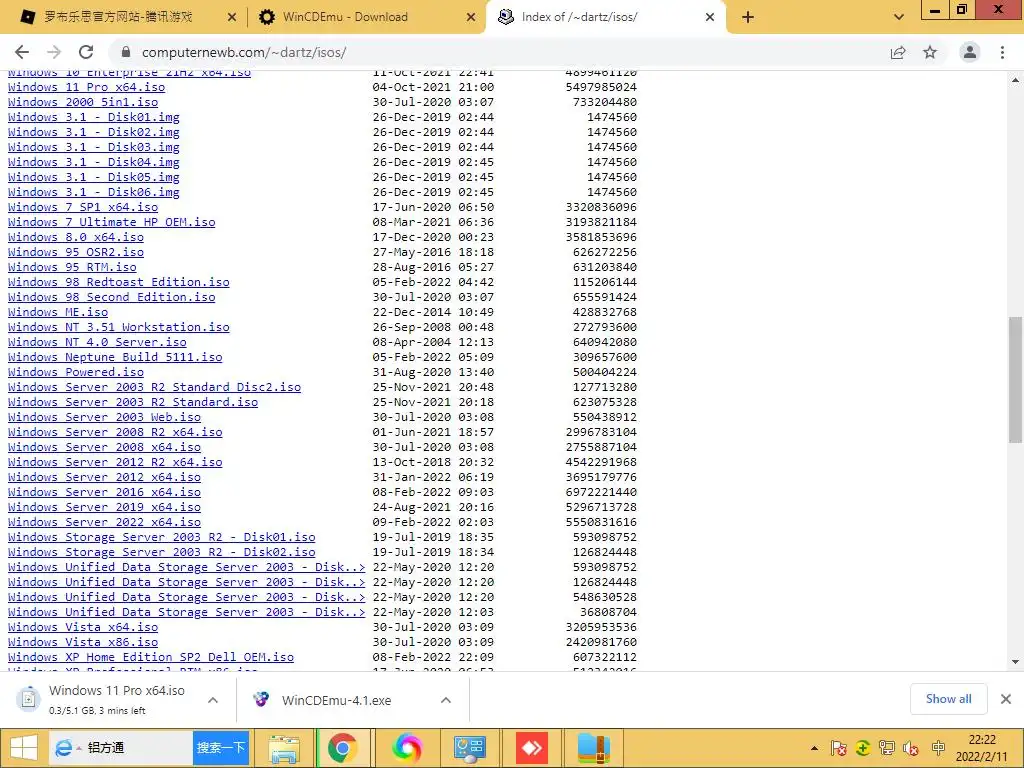1024x768 pixels.
Task: Click the forward navigation arrow
Action: pyautogui.click(x=54, y=52)
